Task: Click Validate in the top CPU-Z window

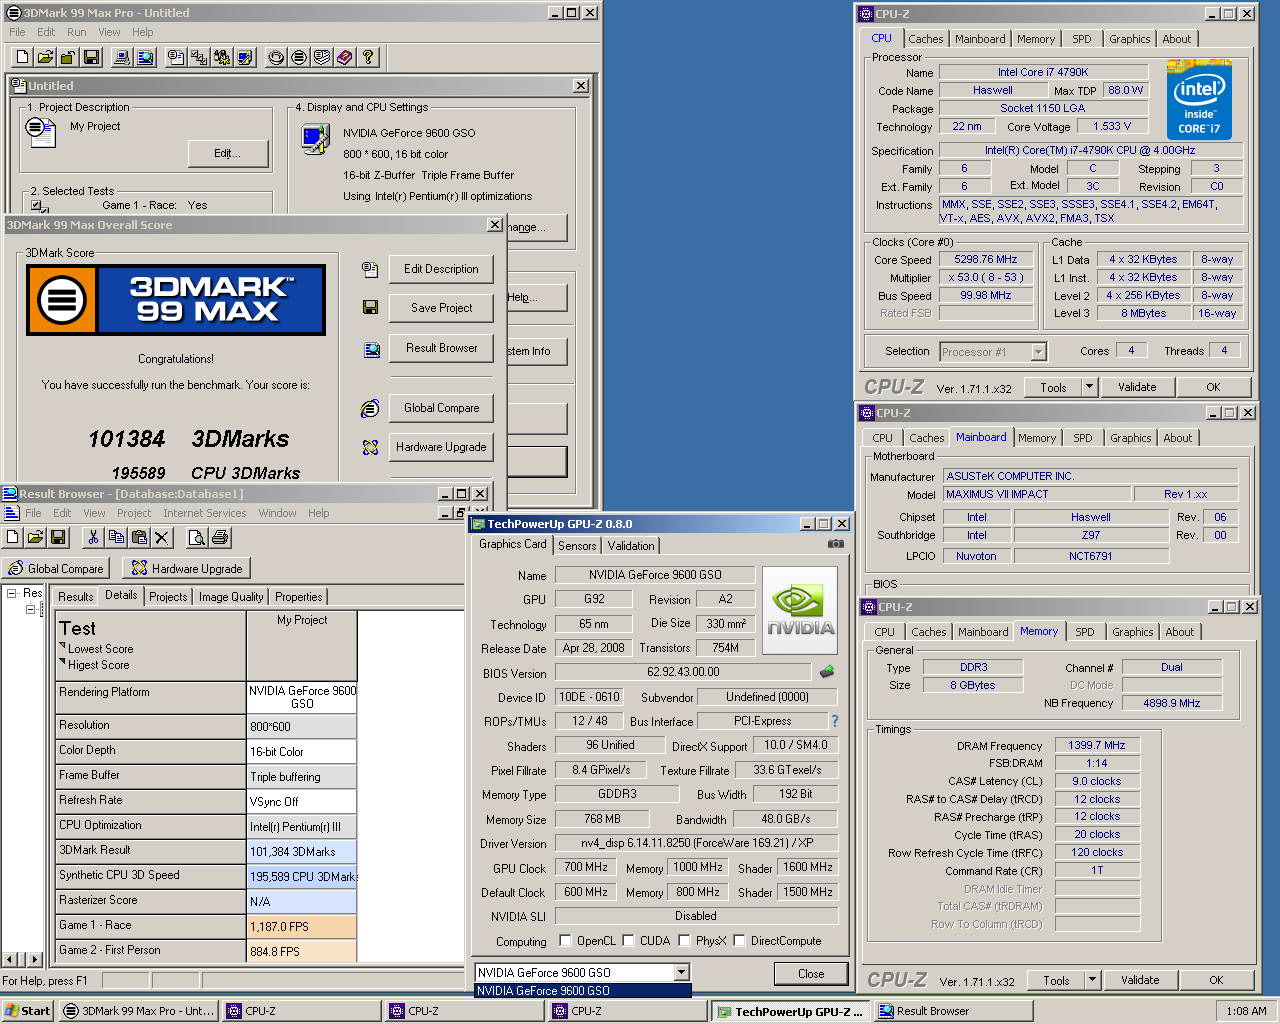Action: tap(1137, 387)
